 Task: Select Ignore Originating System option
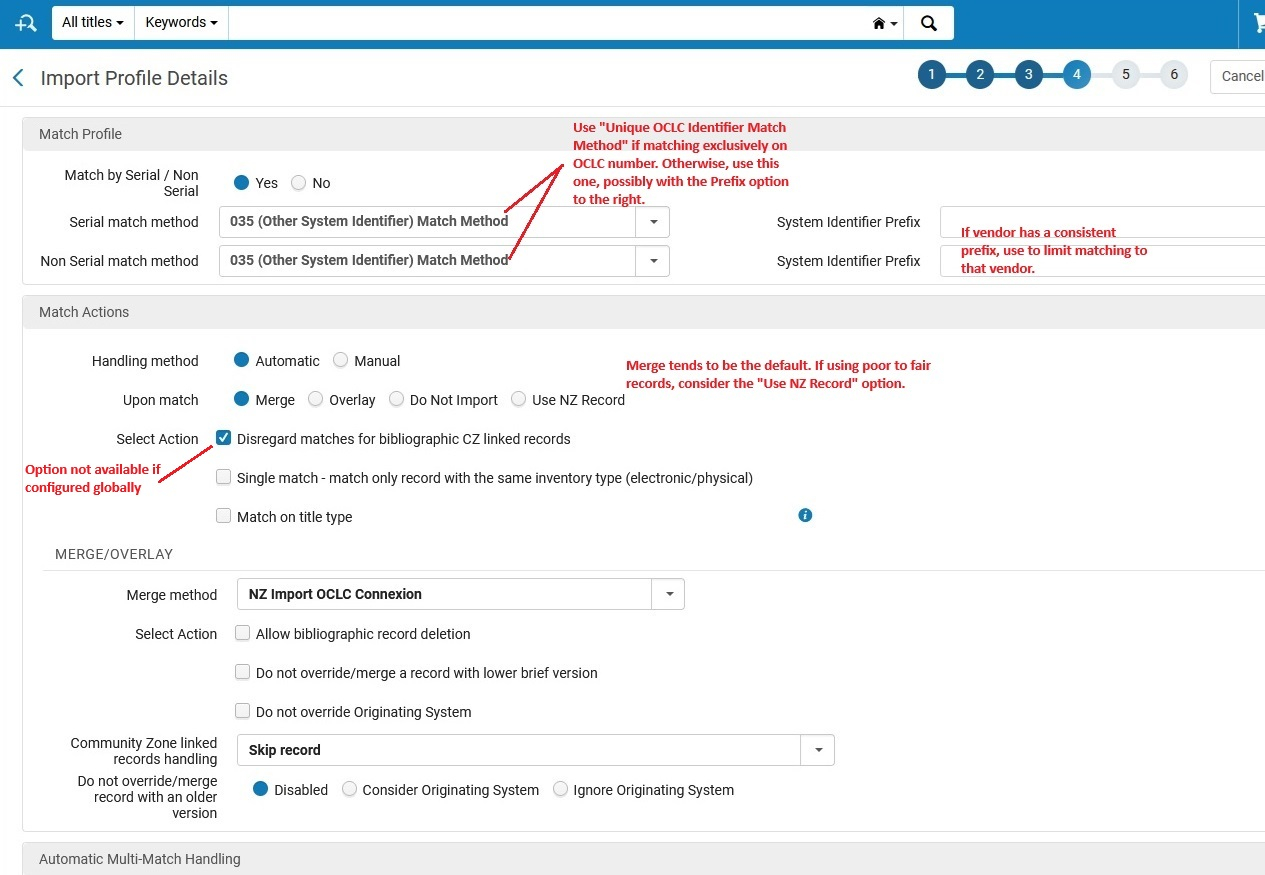click(561, 789)
